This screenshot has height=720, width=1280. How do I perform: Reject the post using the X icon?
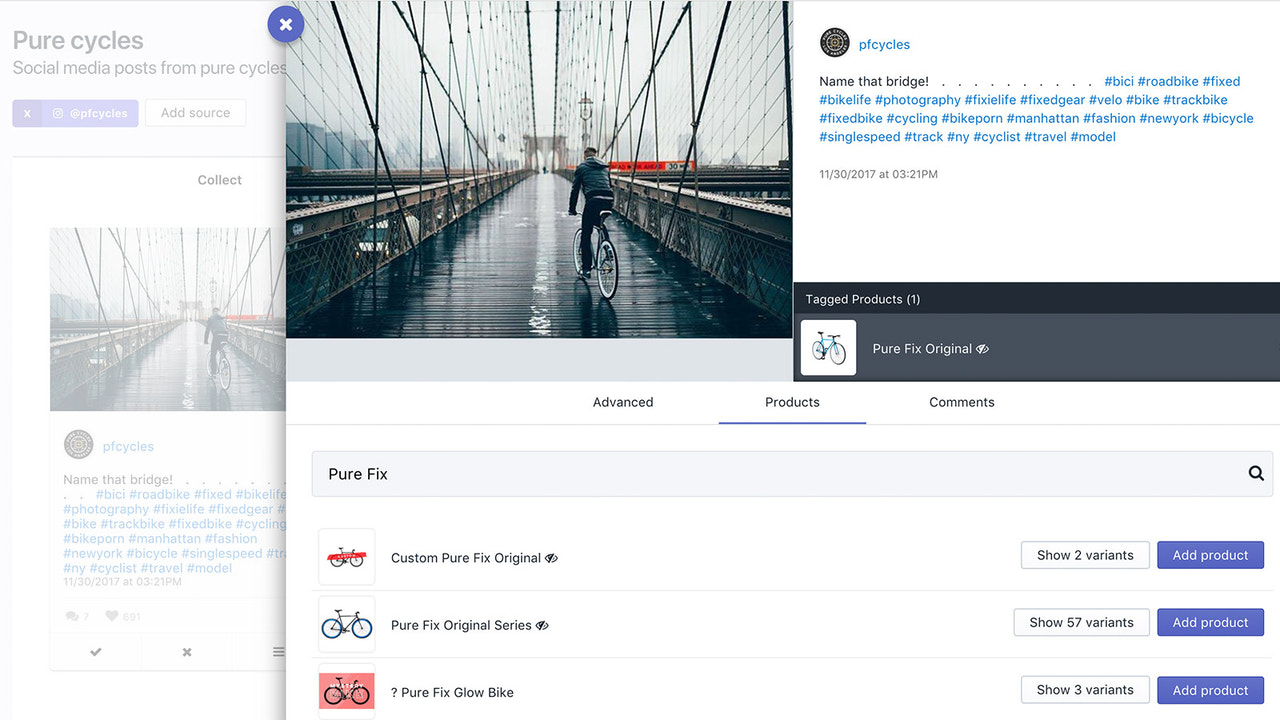coord(186,652)
